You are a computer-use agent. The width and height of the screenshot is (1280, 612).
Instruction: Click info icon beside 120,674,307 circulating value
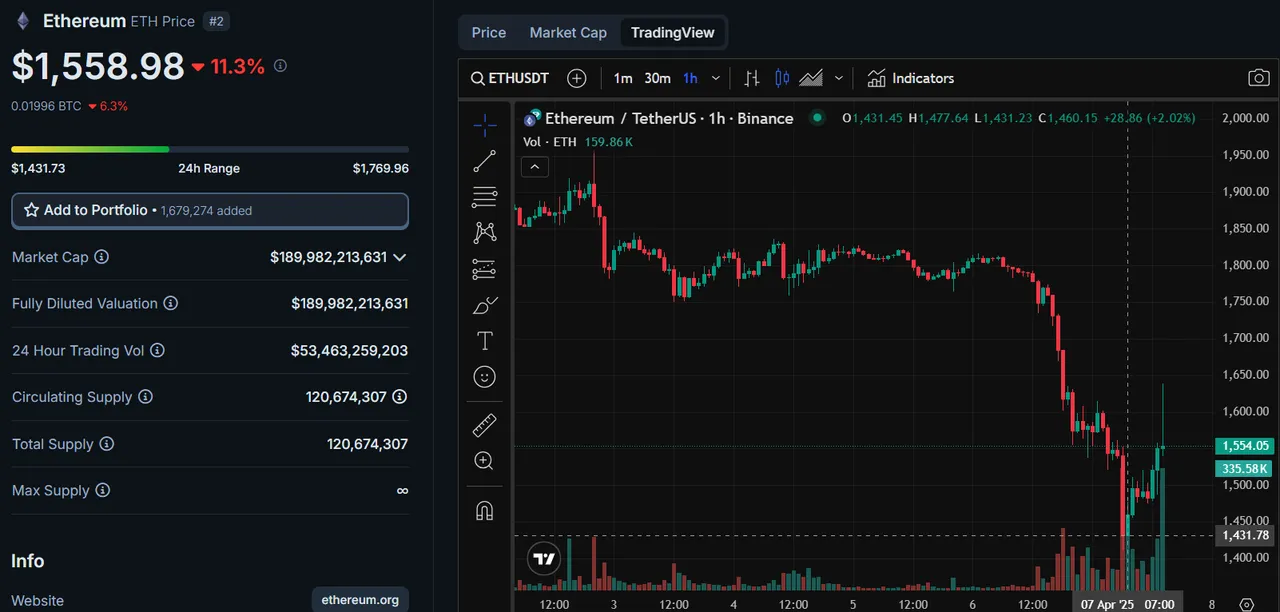(400, 397)
